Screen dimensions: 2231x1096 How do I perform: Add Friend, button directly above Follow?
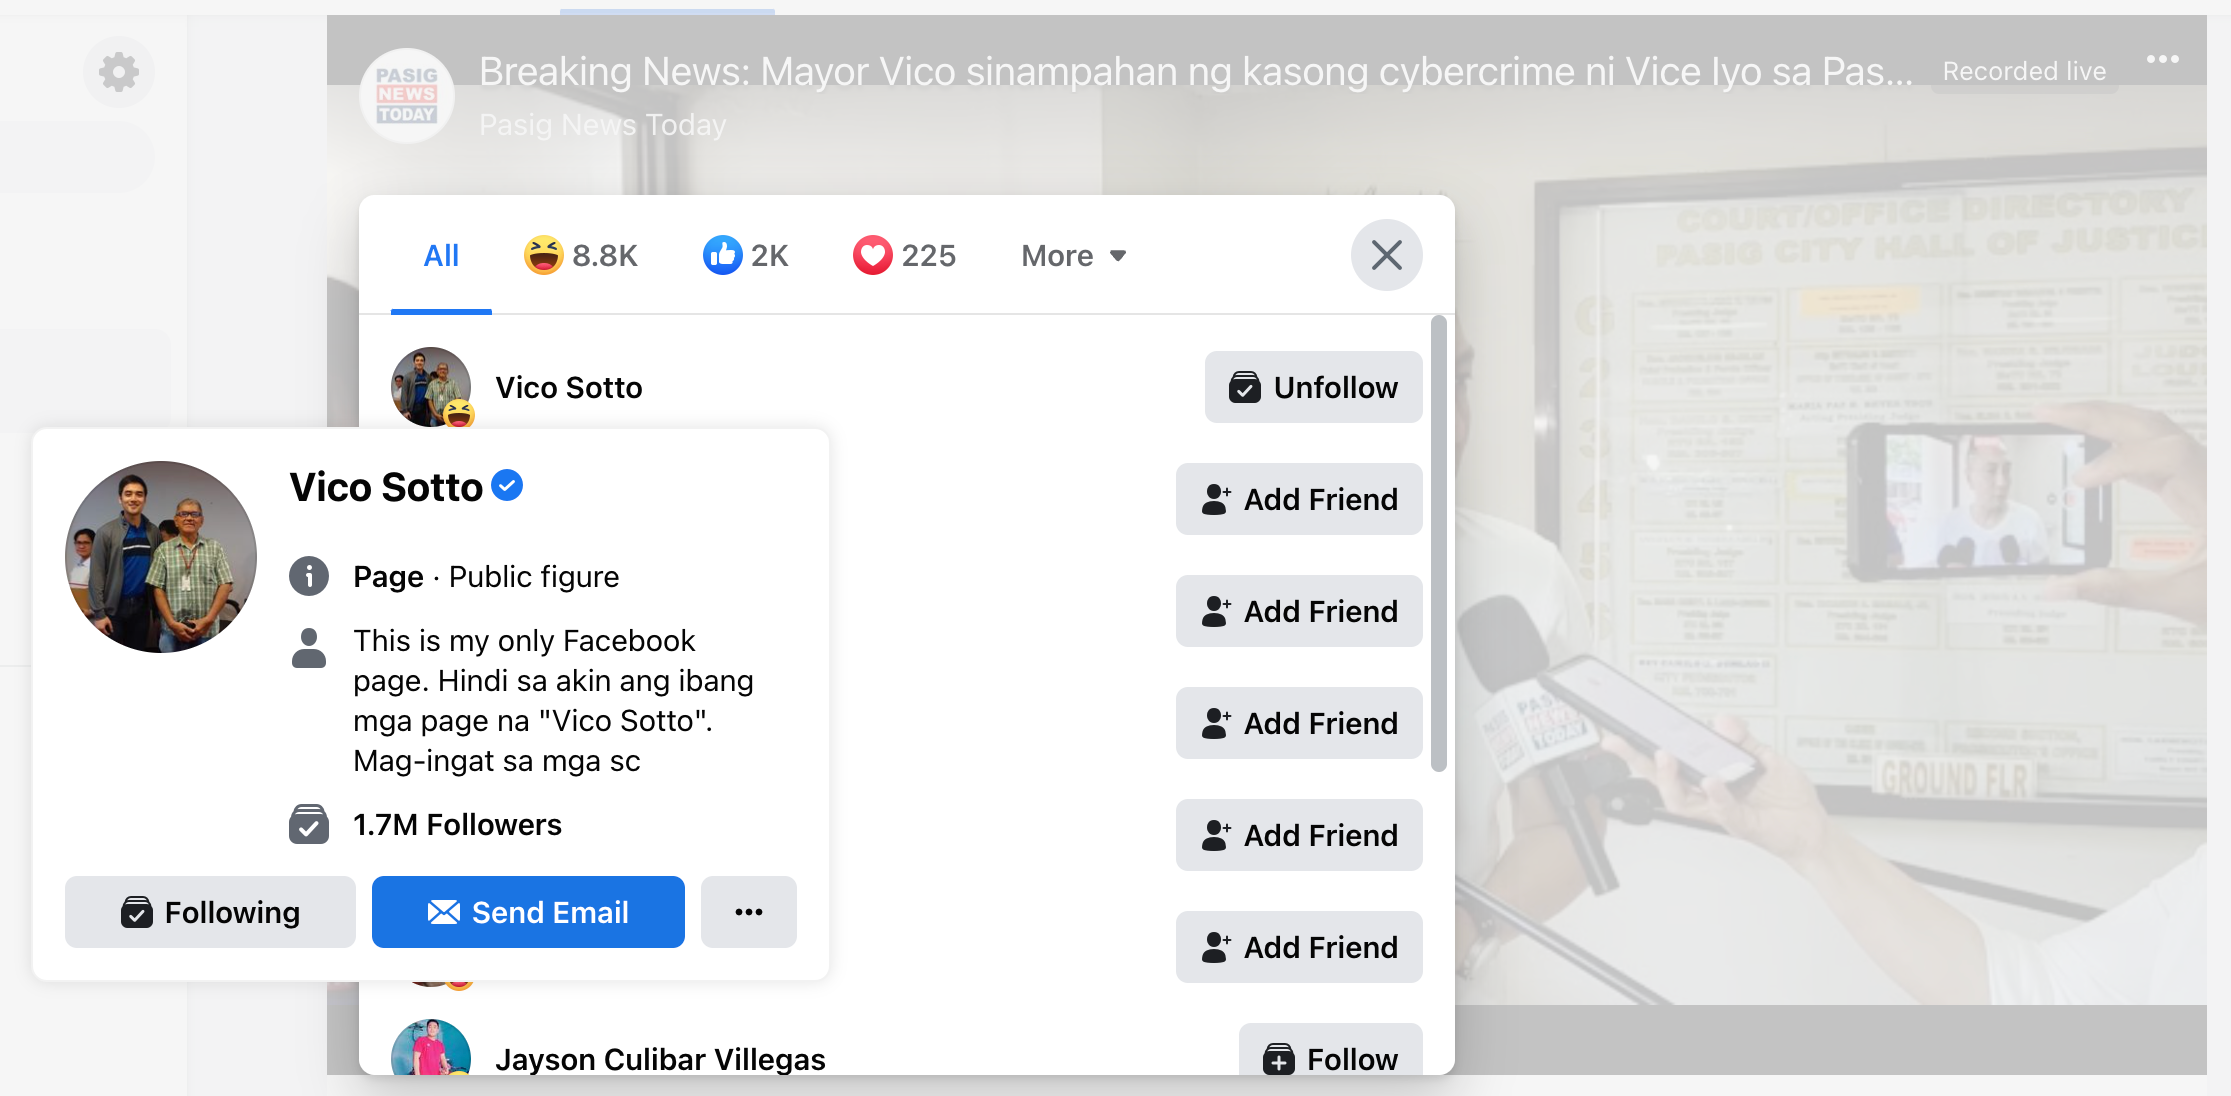tap(1299, 947)
